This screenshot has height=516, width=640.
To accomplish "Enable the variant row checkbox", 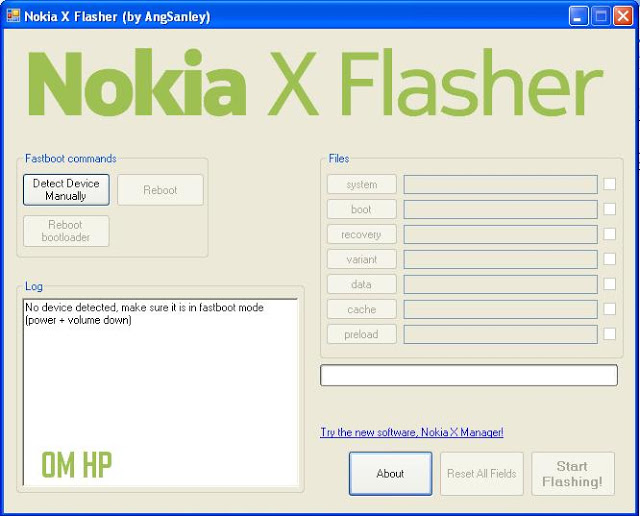I will pyautogui.click(x=609, y=259).
